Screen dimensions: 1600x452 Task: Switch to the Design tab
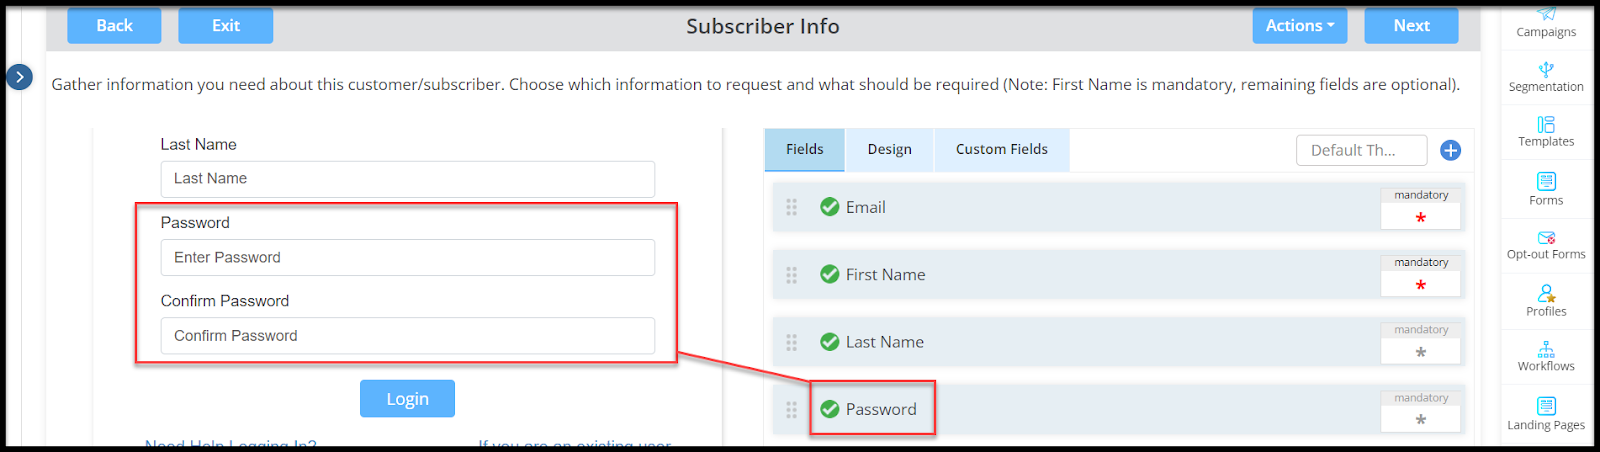(890, 150)
